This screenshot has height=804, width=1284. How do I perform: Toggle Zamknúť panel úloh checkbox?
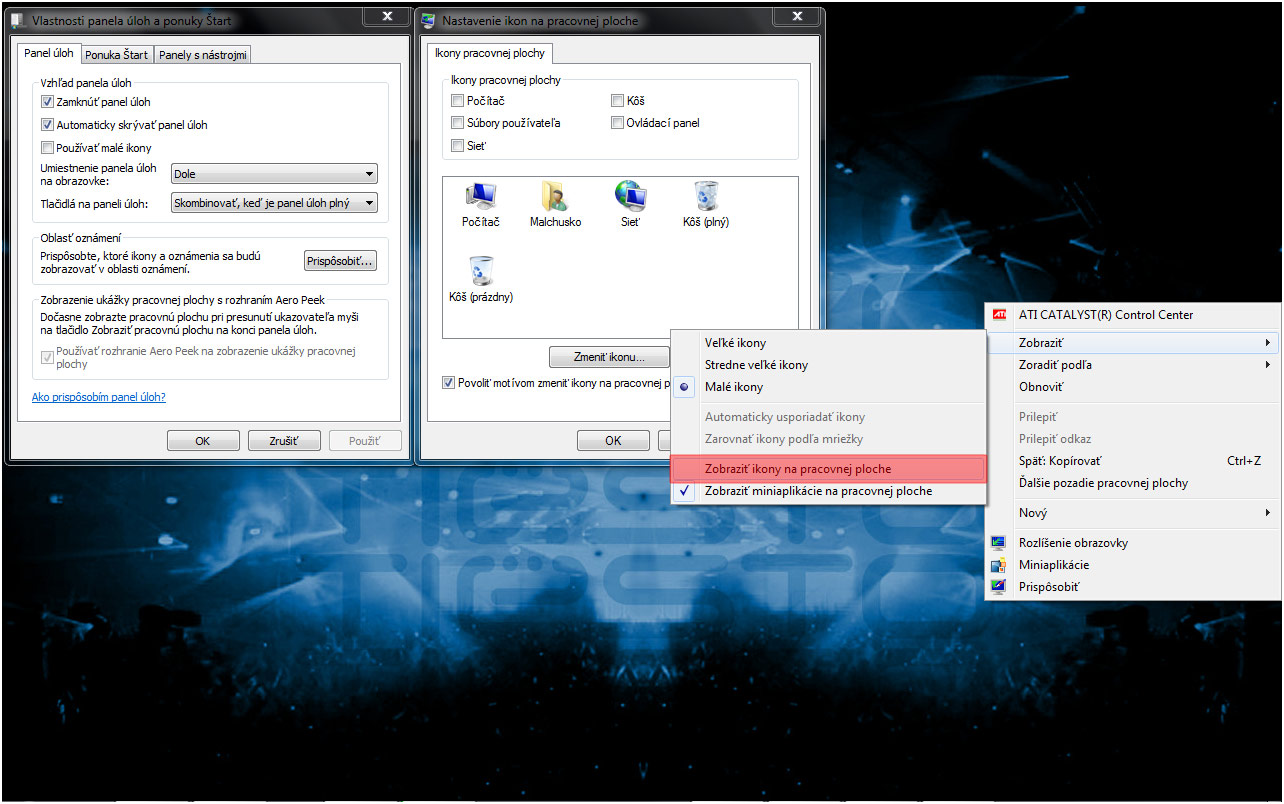pos(47,102)
